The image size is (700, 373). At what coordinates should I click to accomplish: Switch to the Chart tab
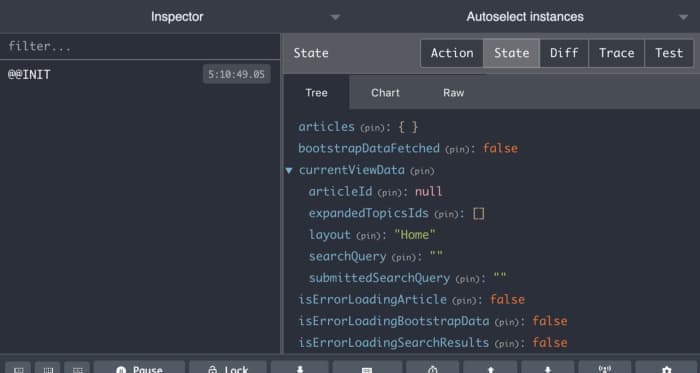385,93
